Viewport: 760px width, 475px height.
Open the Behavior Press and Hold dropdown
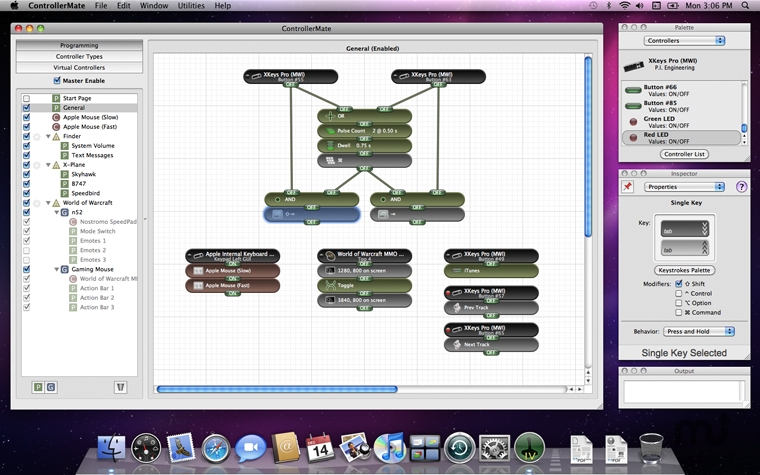tap(701, 331)
